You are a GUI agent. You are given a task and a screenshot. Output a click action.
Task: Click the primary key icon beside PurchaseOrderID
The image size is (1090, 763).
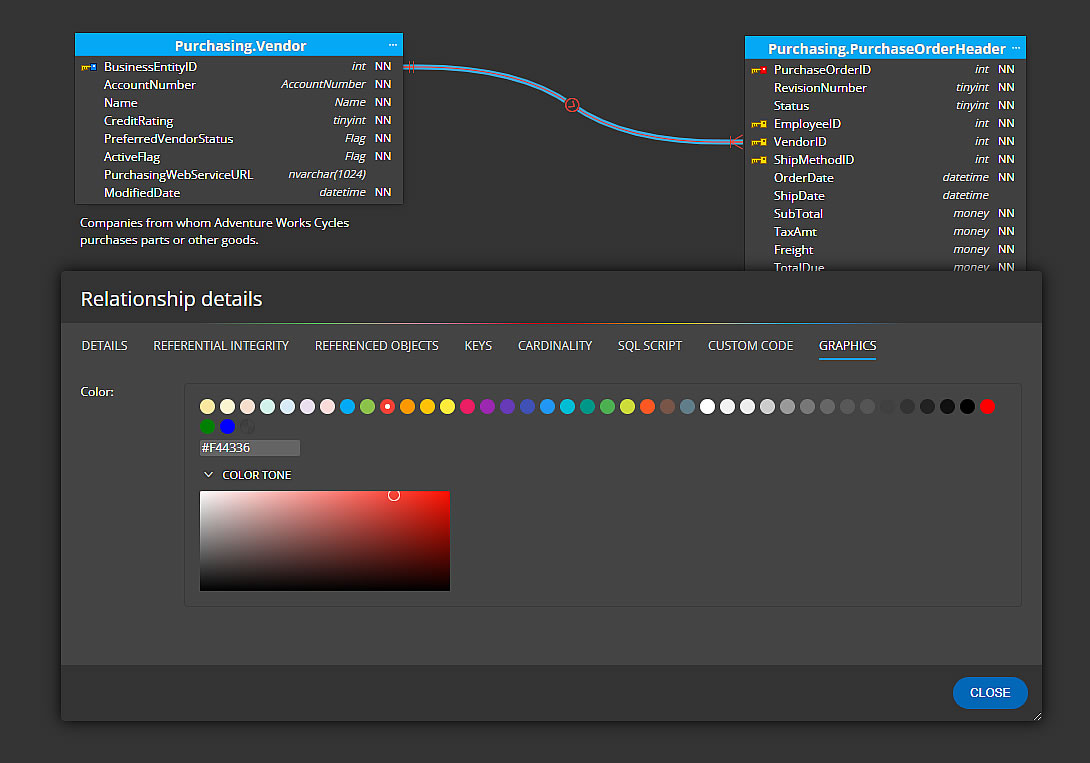(x=757, y=69)
